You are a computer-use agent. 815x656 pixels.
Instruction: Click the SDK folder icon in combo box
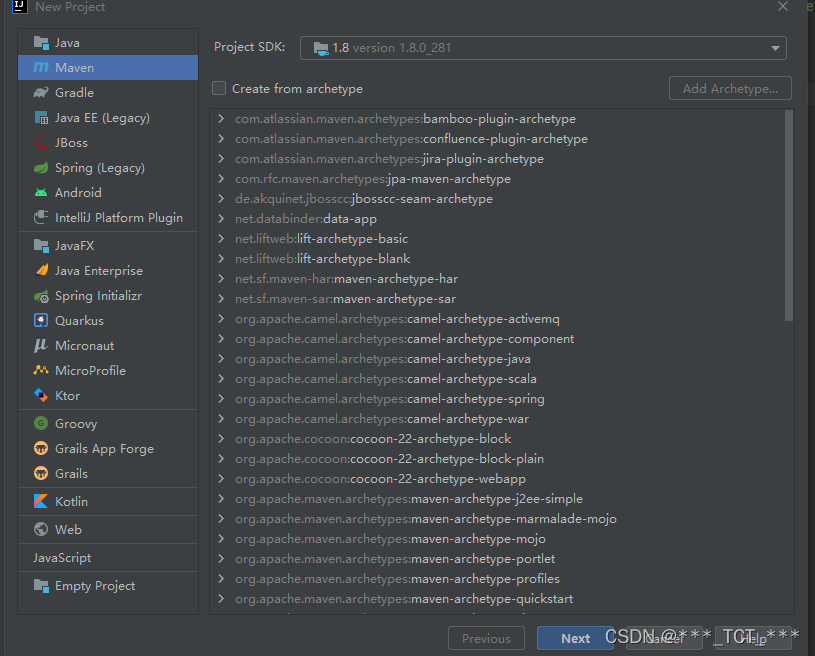coord(321,48)
